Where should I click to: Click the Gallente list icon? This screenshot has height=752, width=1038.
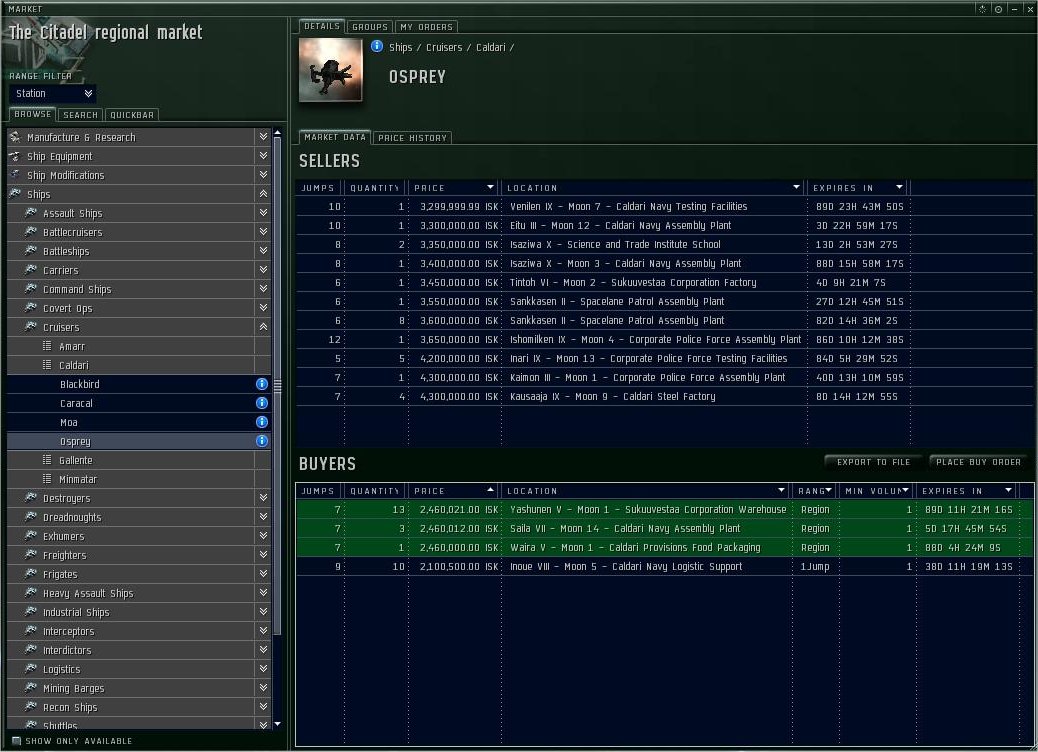coord(47,459)
